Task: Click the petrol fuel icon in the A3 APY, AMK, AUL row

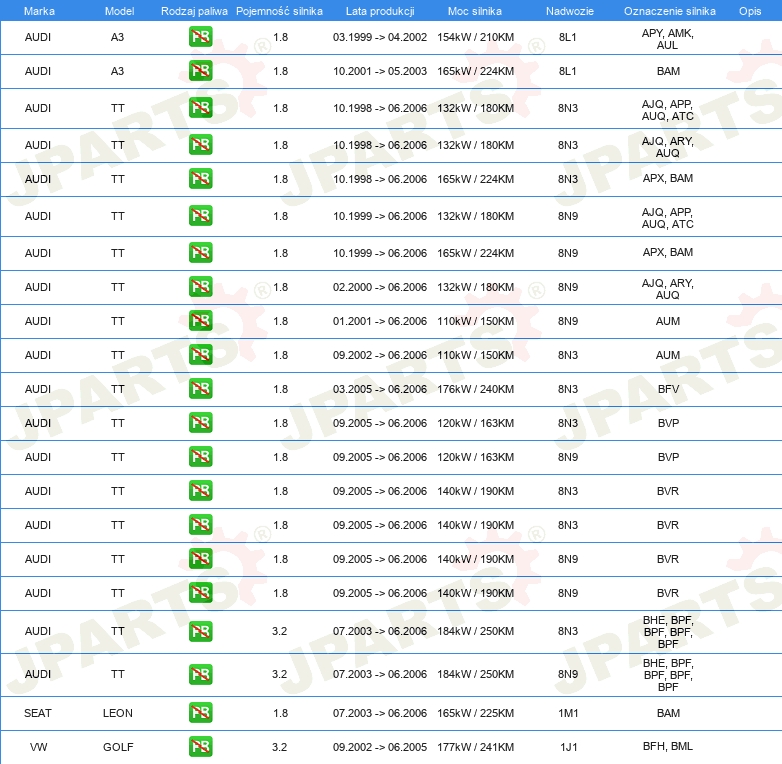Action: click(x=200, y=37)
